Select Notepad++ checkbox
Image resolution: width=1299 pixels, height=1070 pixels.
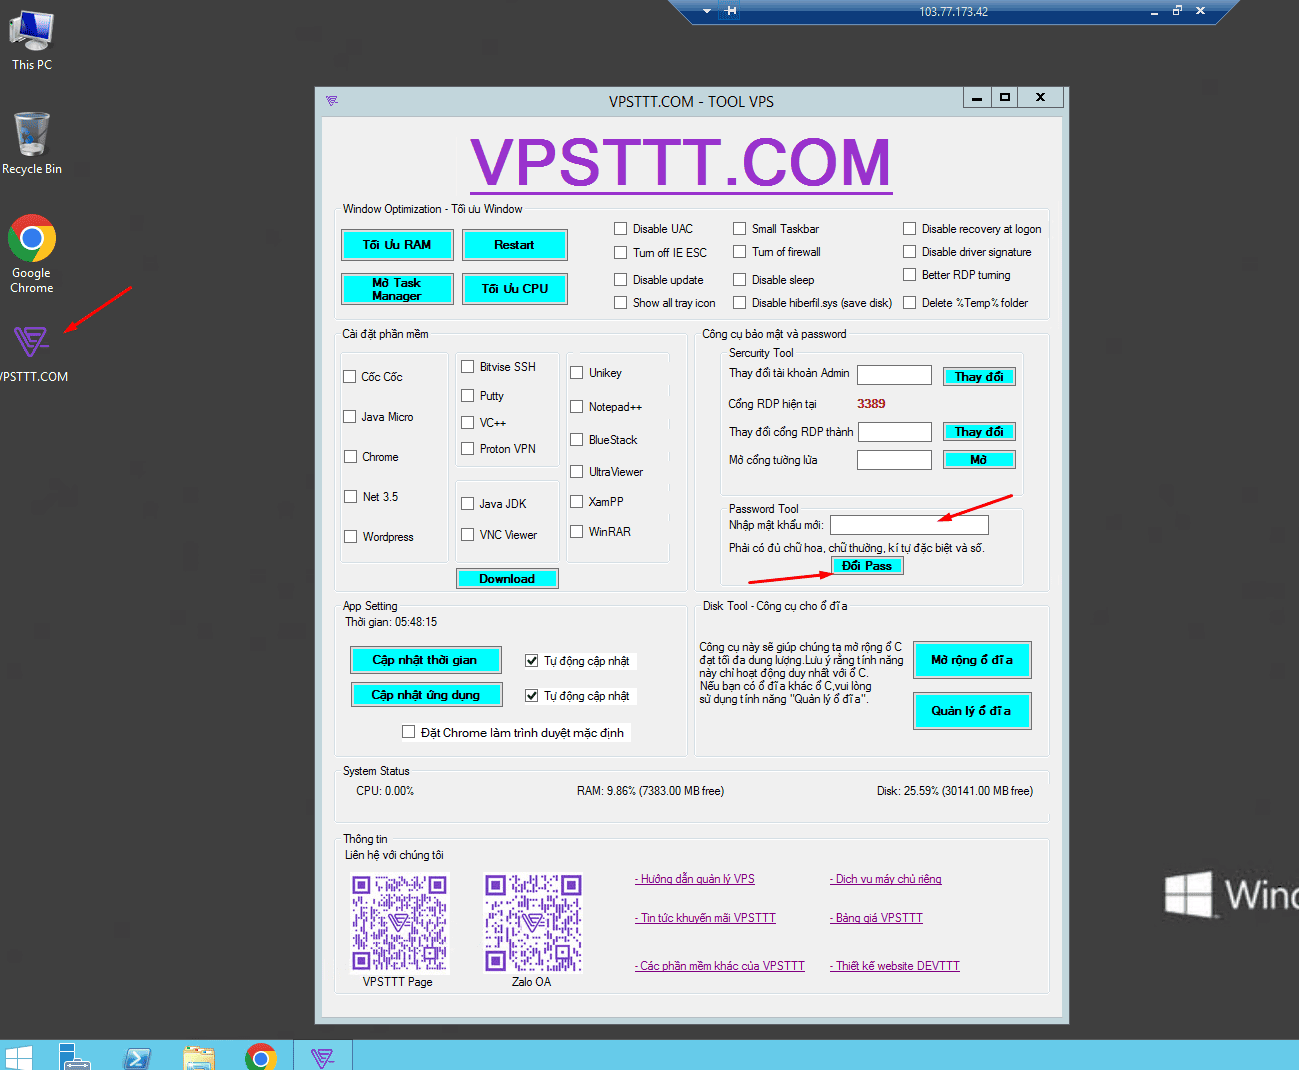[577, 407]
